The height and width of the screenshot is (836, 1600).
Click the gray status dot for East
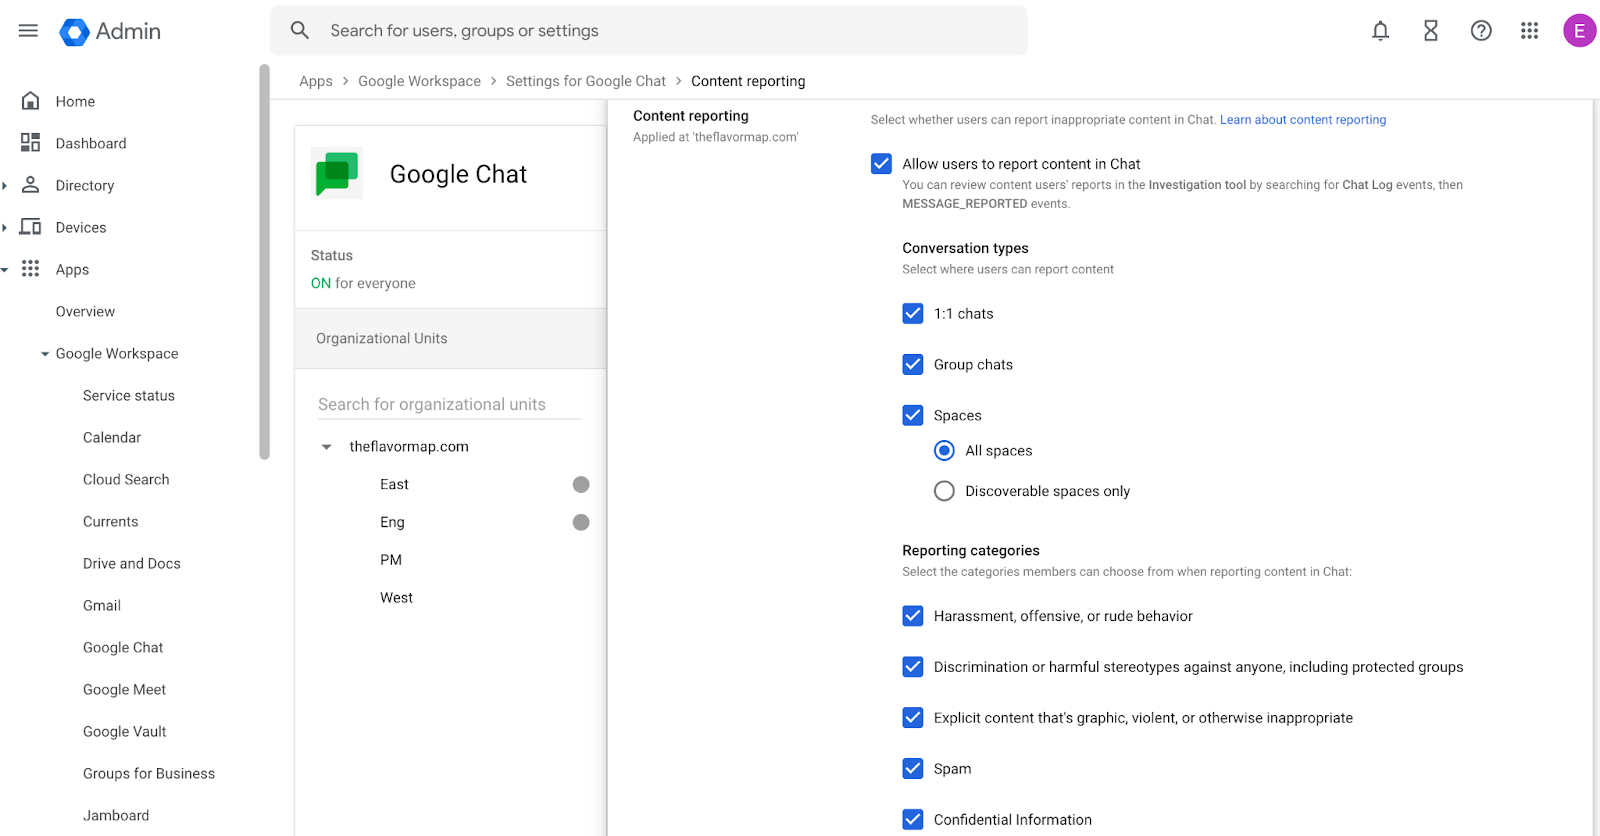click(581, 485)
